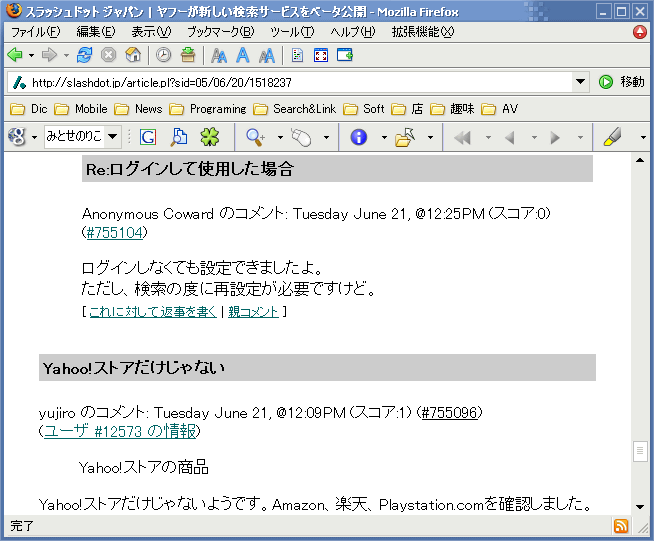Open the Search&Link bookmark folder

294,109
